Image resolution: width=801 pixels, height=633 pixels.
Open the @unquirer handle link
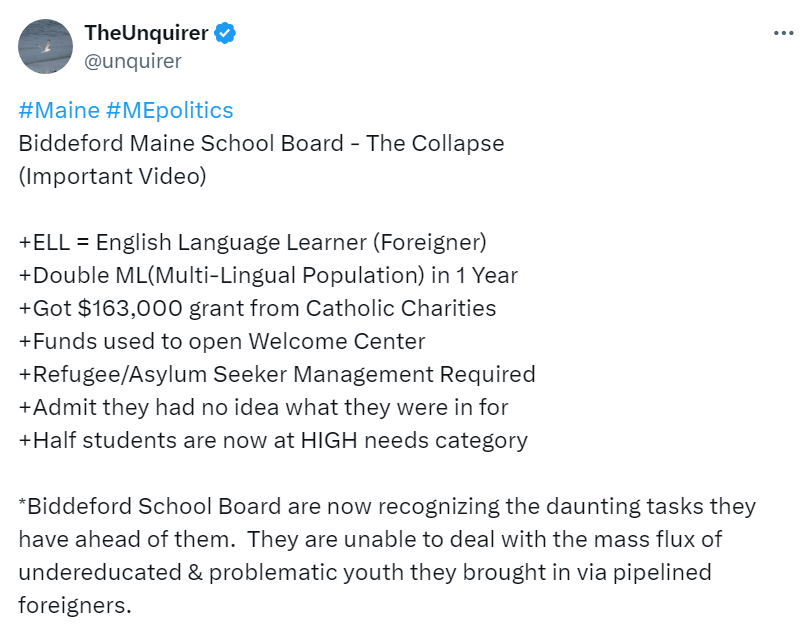(x=133, y=61)
